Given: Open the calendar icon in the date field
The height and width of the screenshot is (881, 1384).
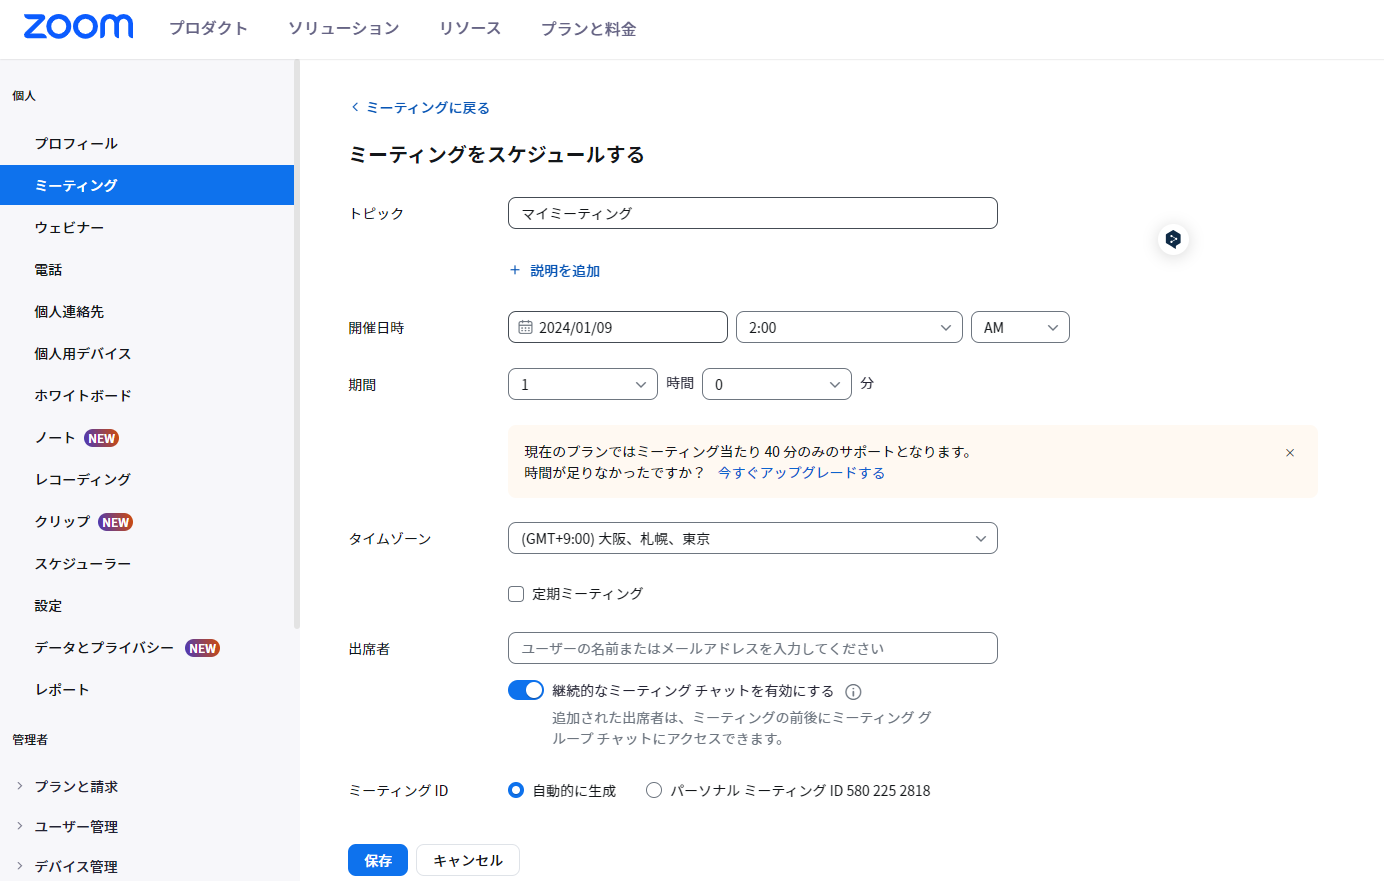Looking at the screenshot, I should coord(524,327).
